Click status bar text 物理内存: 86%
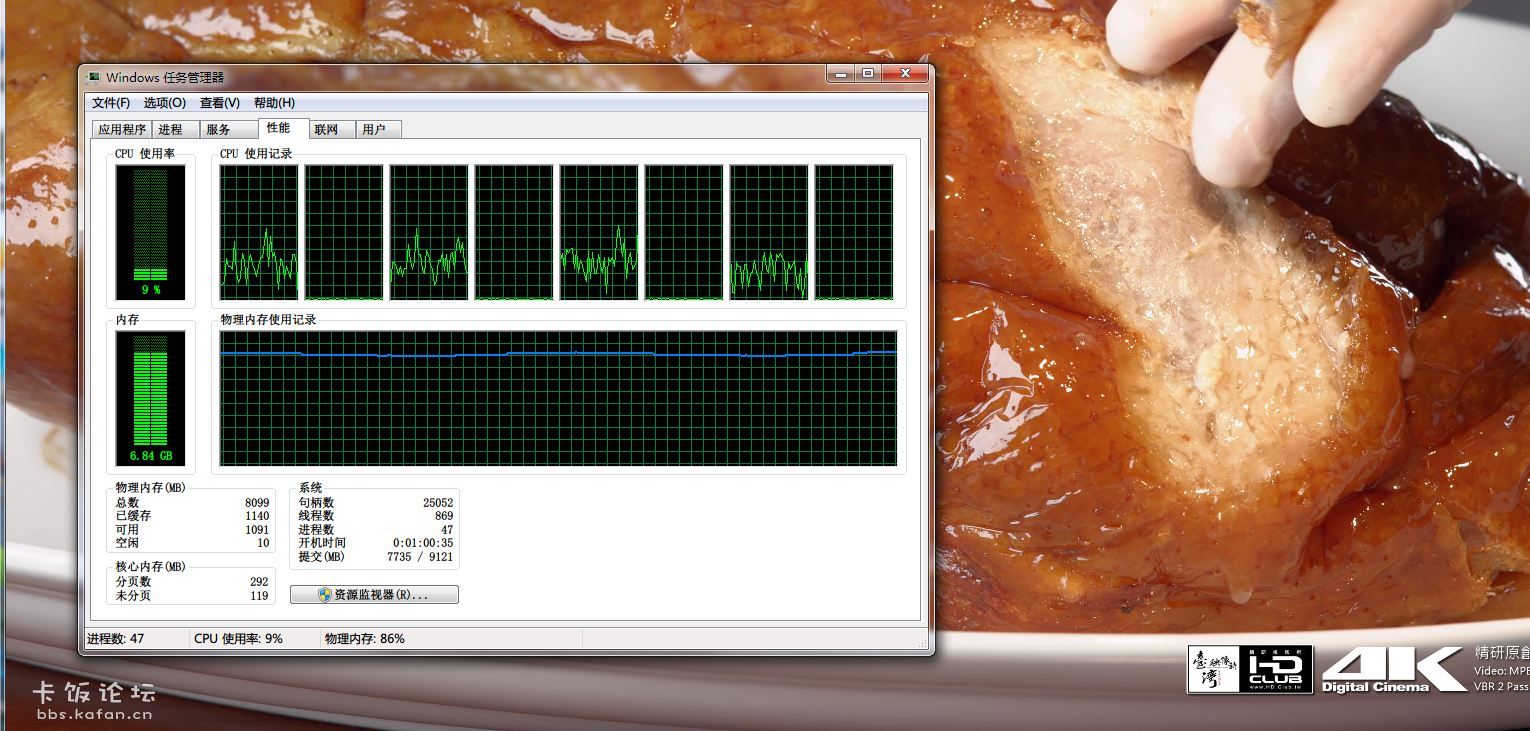 click(x=365, y=638)
